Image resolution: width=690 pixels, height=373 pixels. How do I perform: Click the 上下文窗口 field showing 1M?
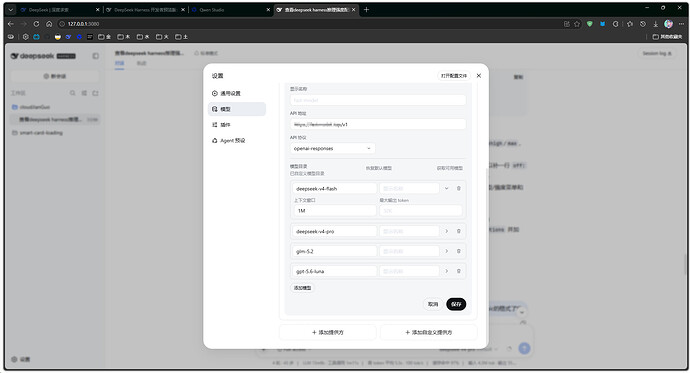click(x=334, y=211)
